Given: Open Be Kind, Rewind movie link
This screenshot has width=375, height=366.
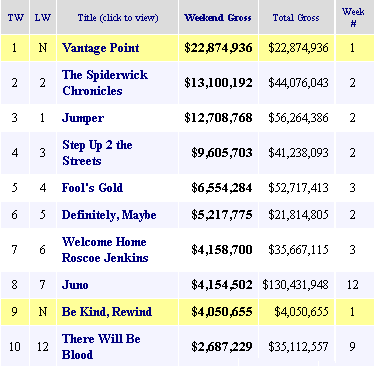Looking at the screenshot, I should (x=107, y=312).
